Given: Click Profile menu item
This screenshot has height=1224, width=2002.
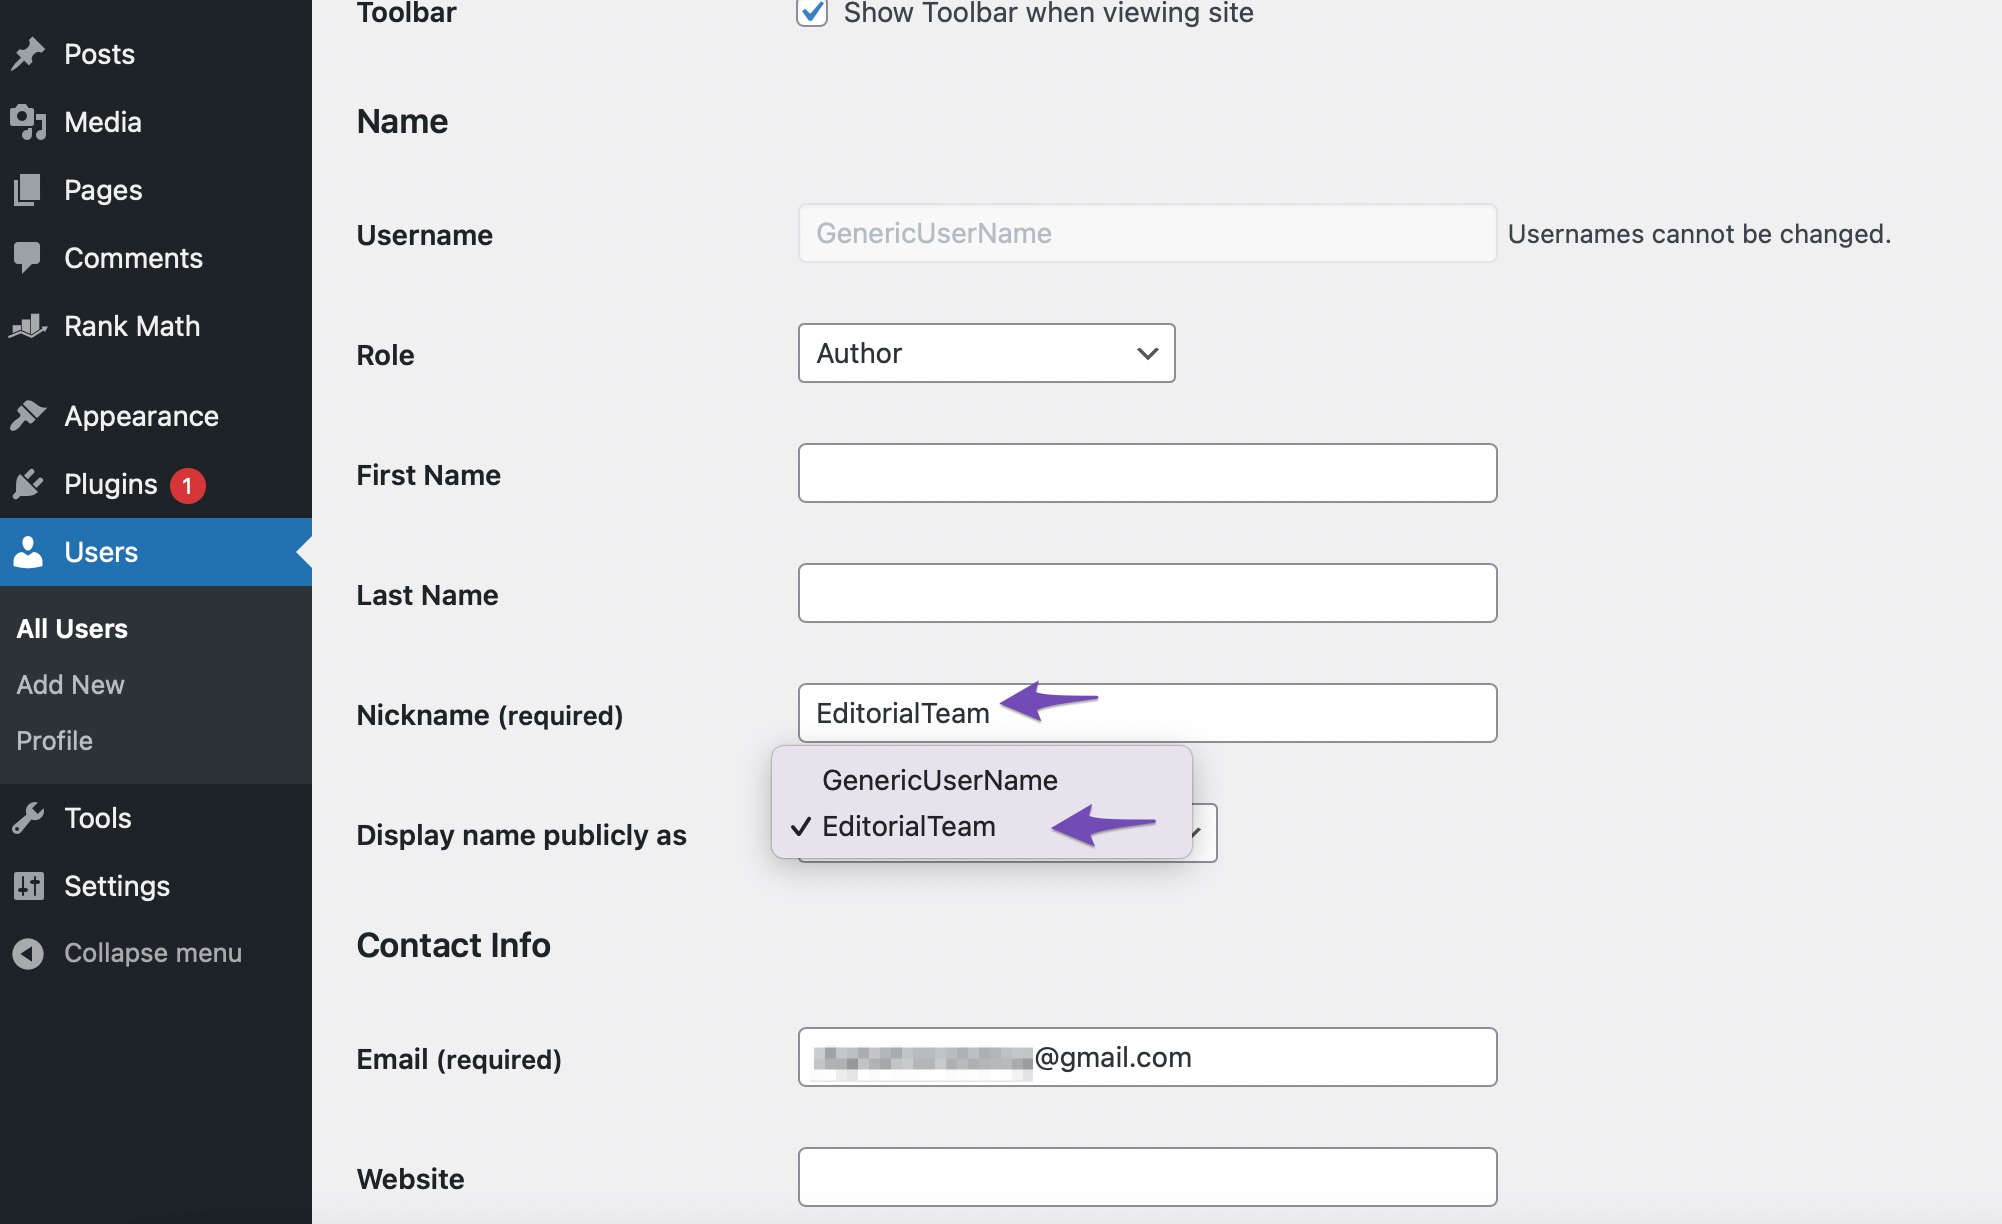Looking at the screenshot, I should pyautogui.click(x=53, y=741).
